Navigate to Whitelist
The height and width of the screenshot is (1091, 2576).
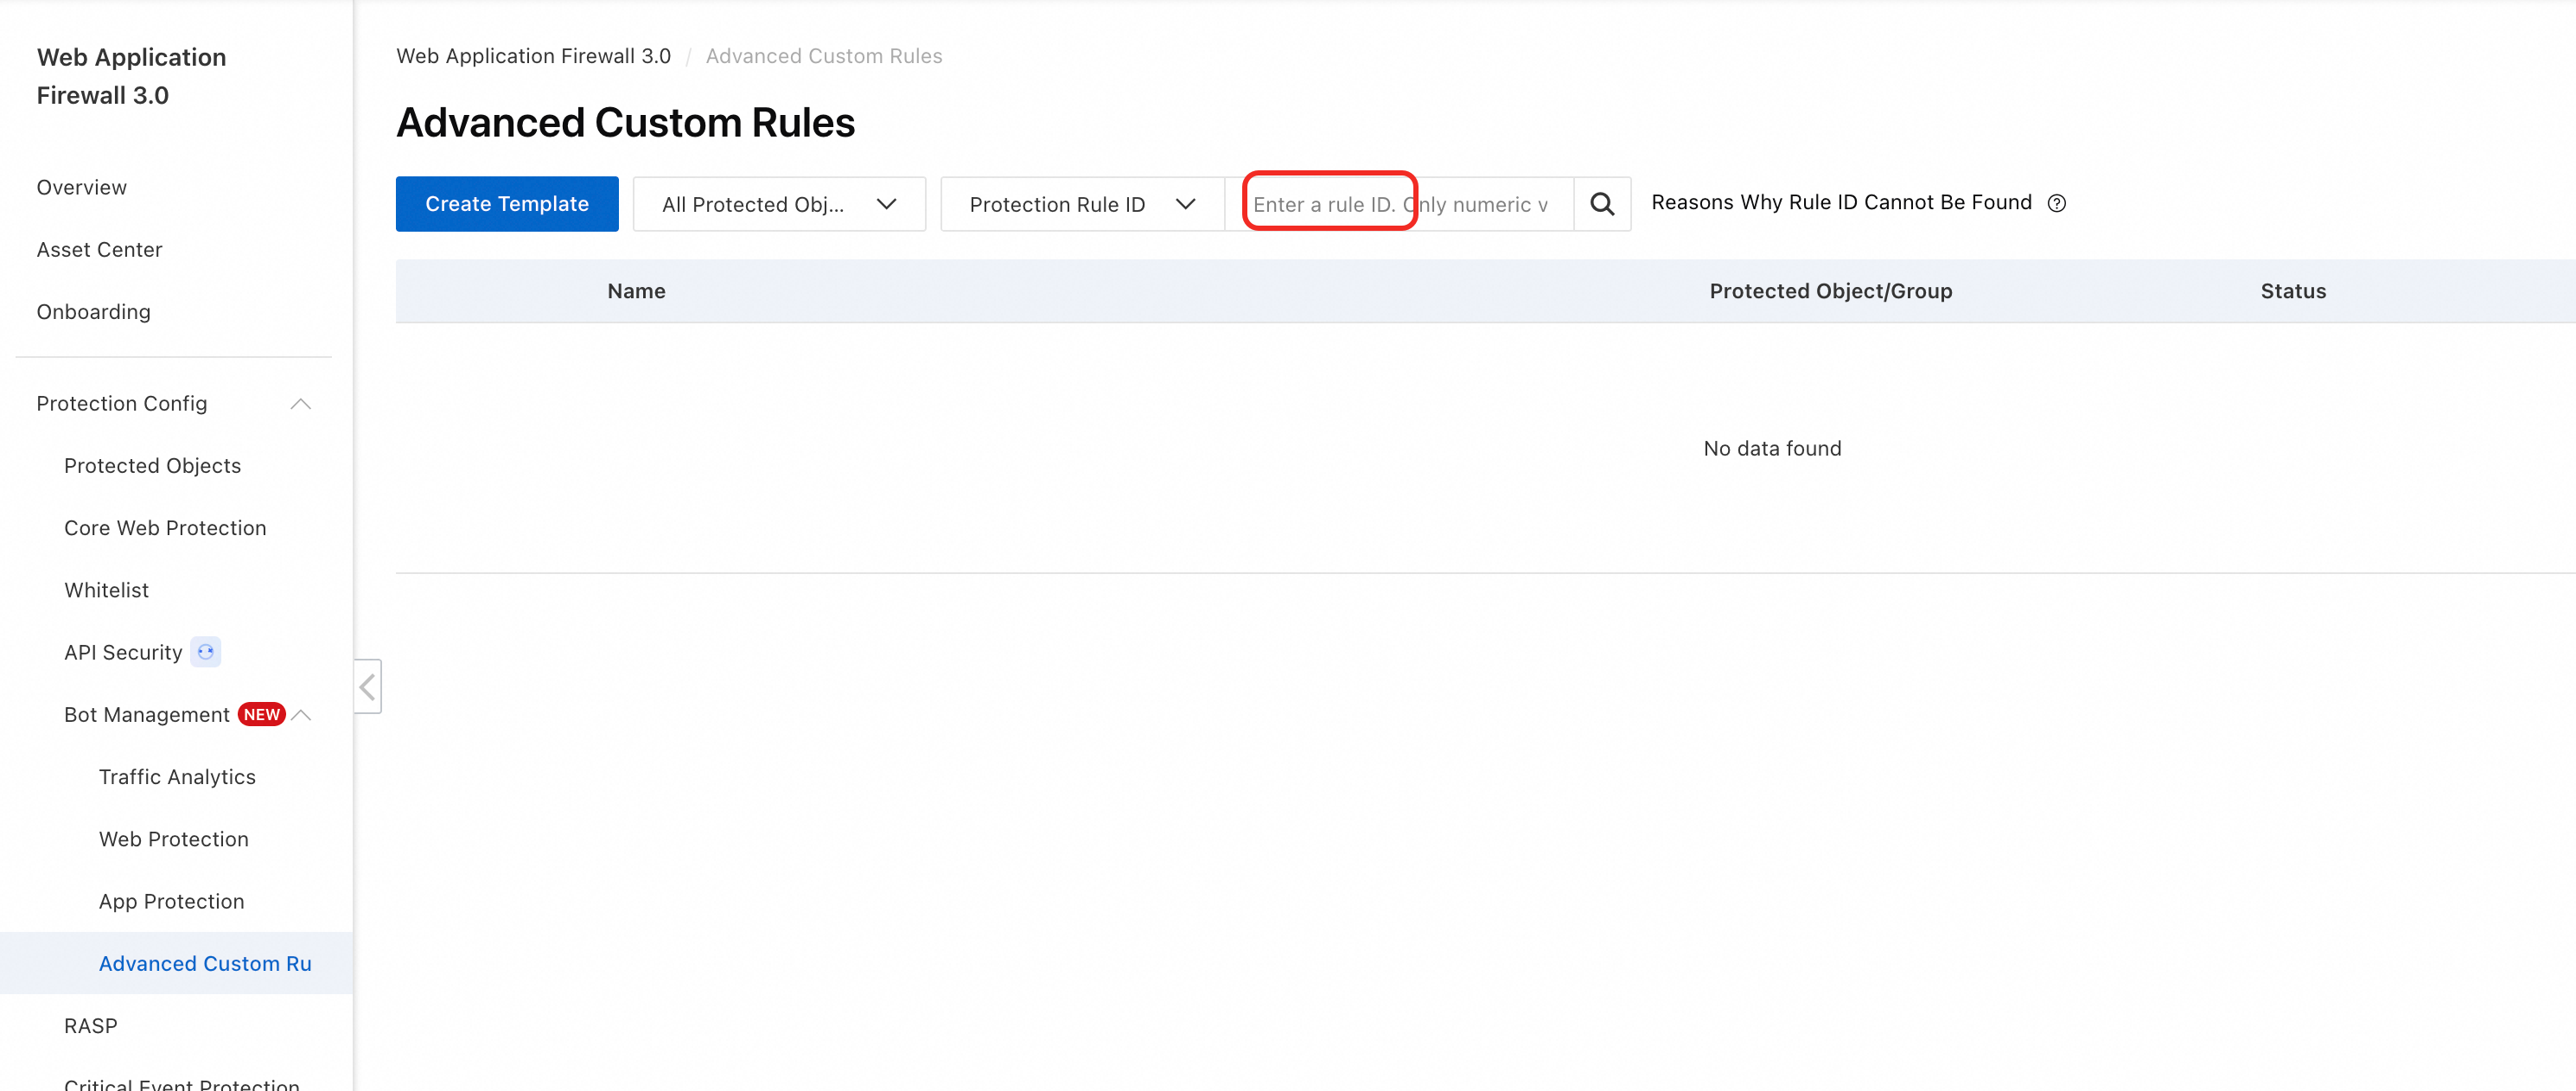coord(107,590)
